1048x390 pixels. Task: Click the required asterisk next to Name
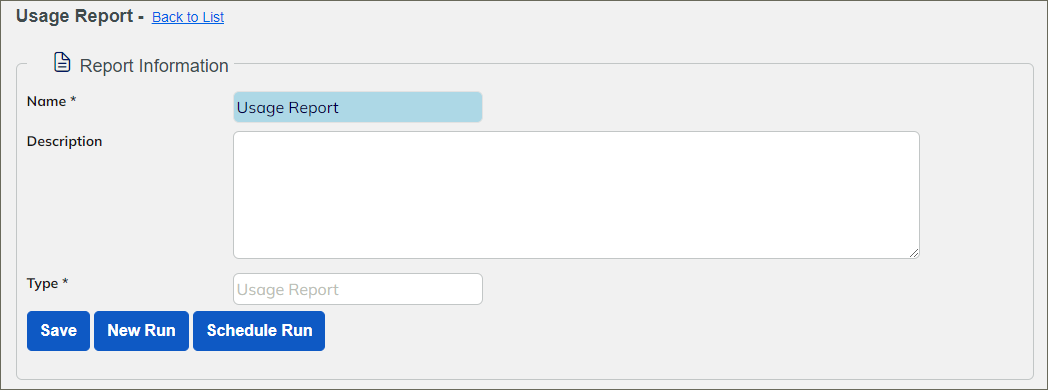74,101
